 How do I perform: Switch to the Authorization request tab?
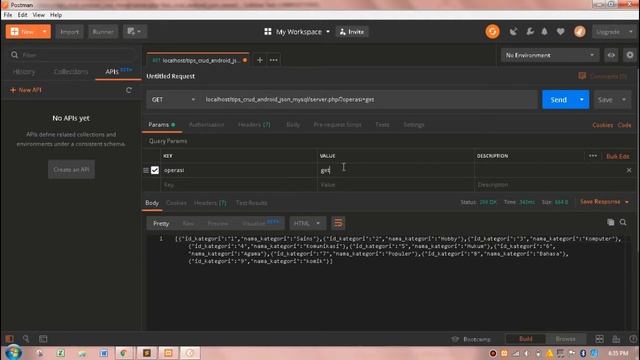207,125
